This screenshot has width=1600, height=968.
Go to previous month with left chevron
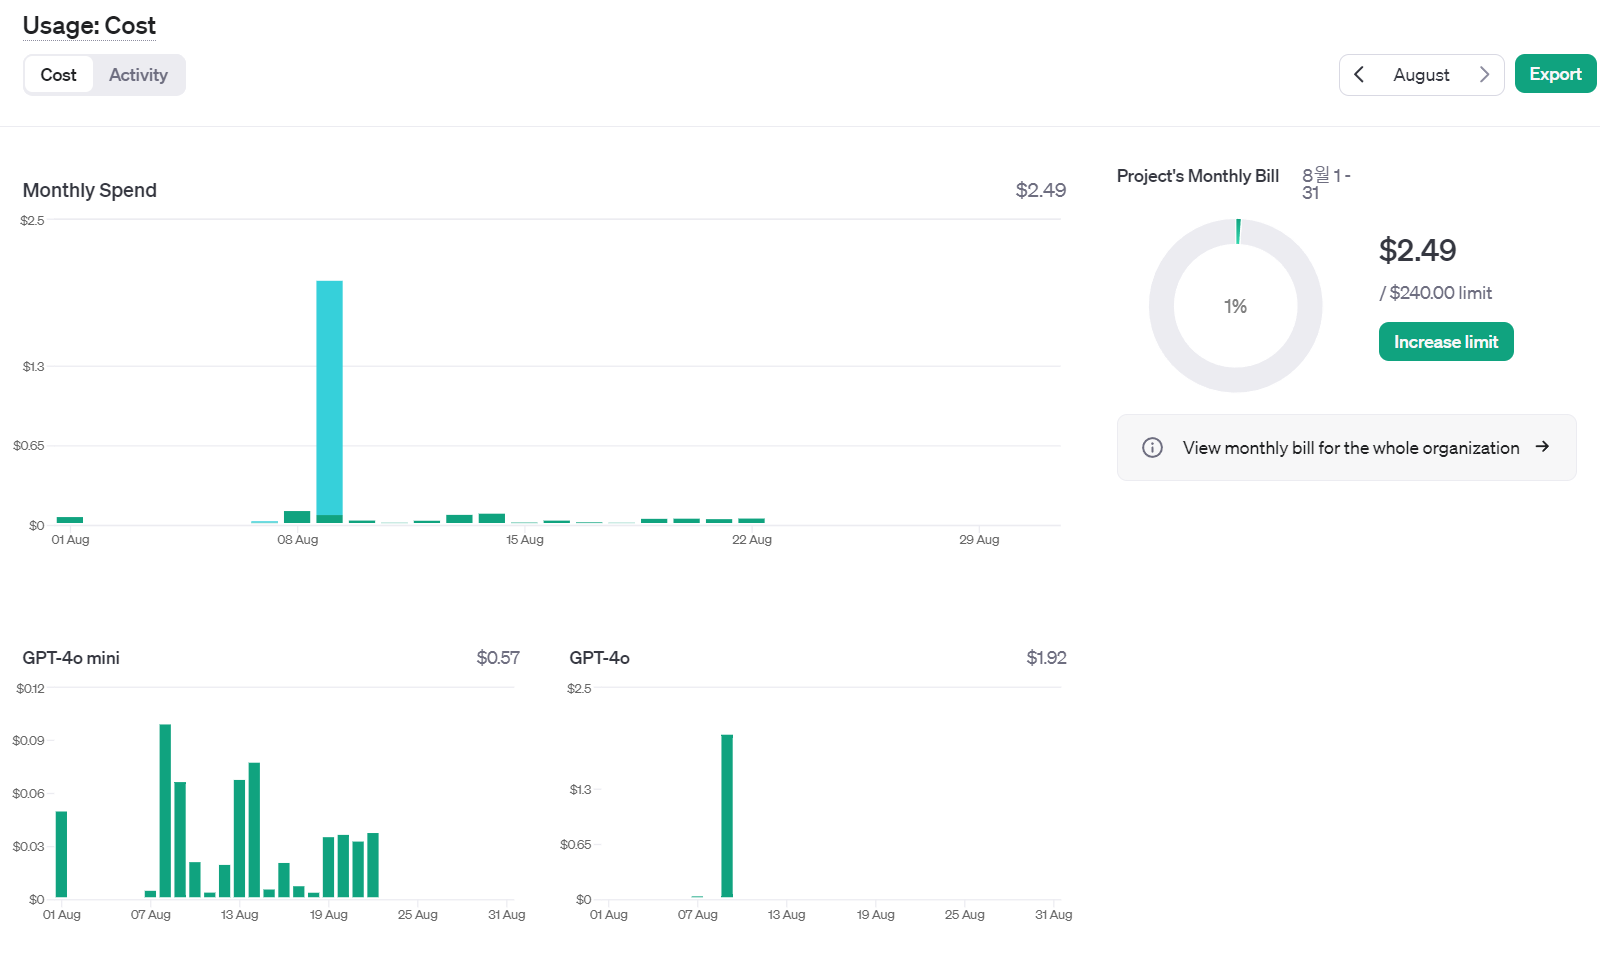pyautogui.click(x=1359, y=75)
